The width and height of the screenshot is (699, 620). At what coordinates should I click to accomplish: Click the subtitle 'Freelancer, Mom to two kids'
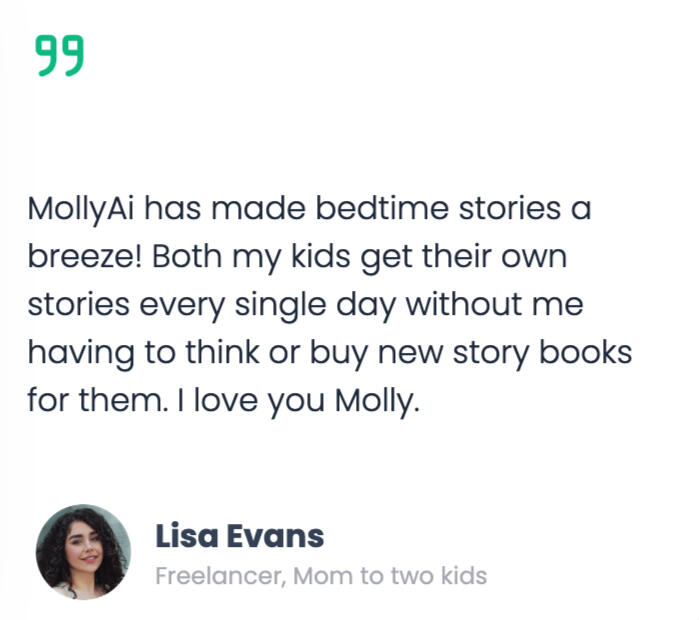tap(321, 575)
